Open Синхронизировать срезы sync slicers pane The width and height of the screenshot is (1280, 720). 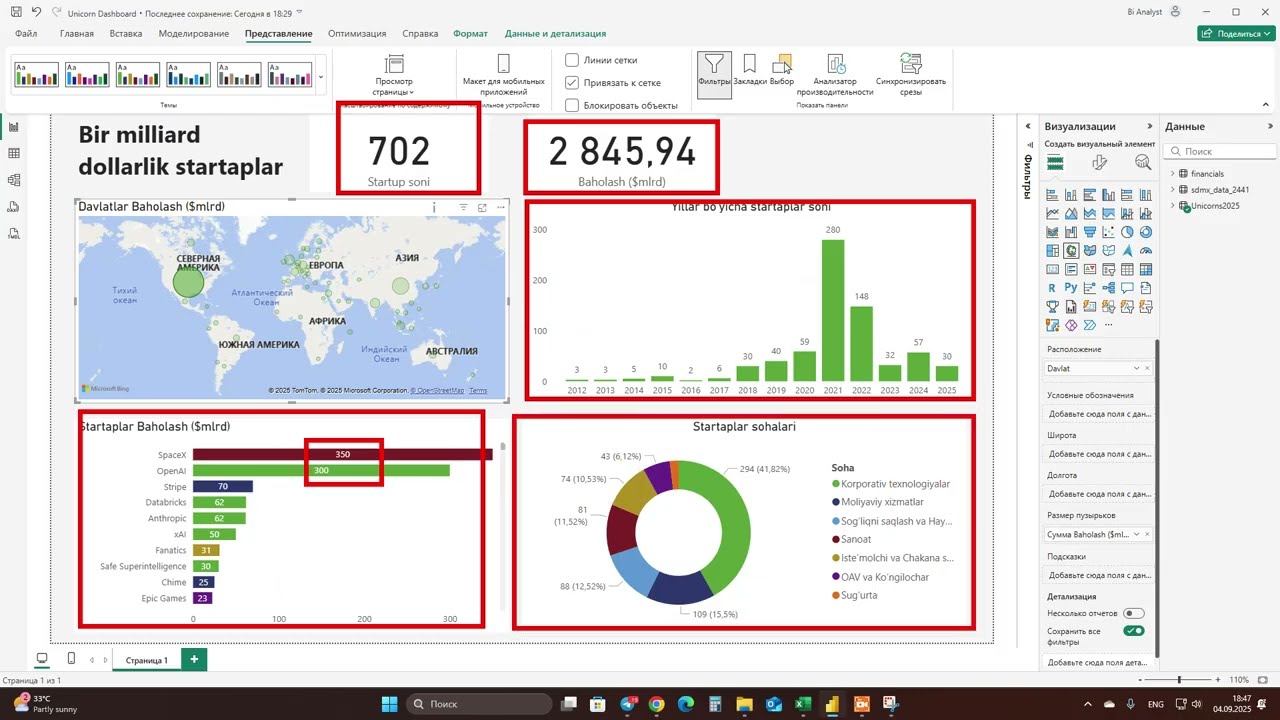coord(910,76)
